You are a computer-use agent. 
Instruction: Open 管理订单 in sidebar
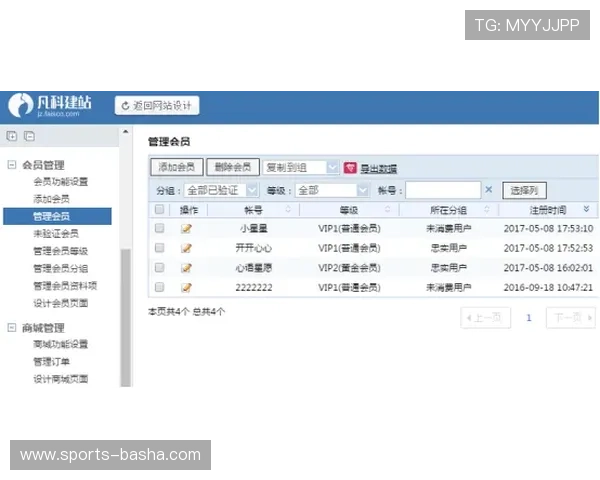click(51, 361)
